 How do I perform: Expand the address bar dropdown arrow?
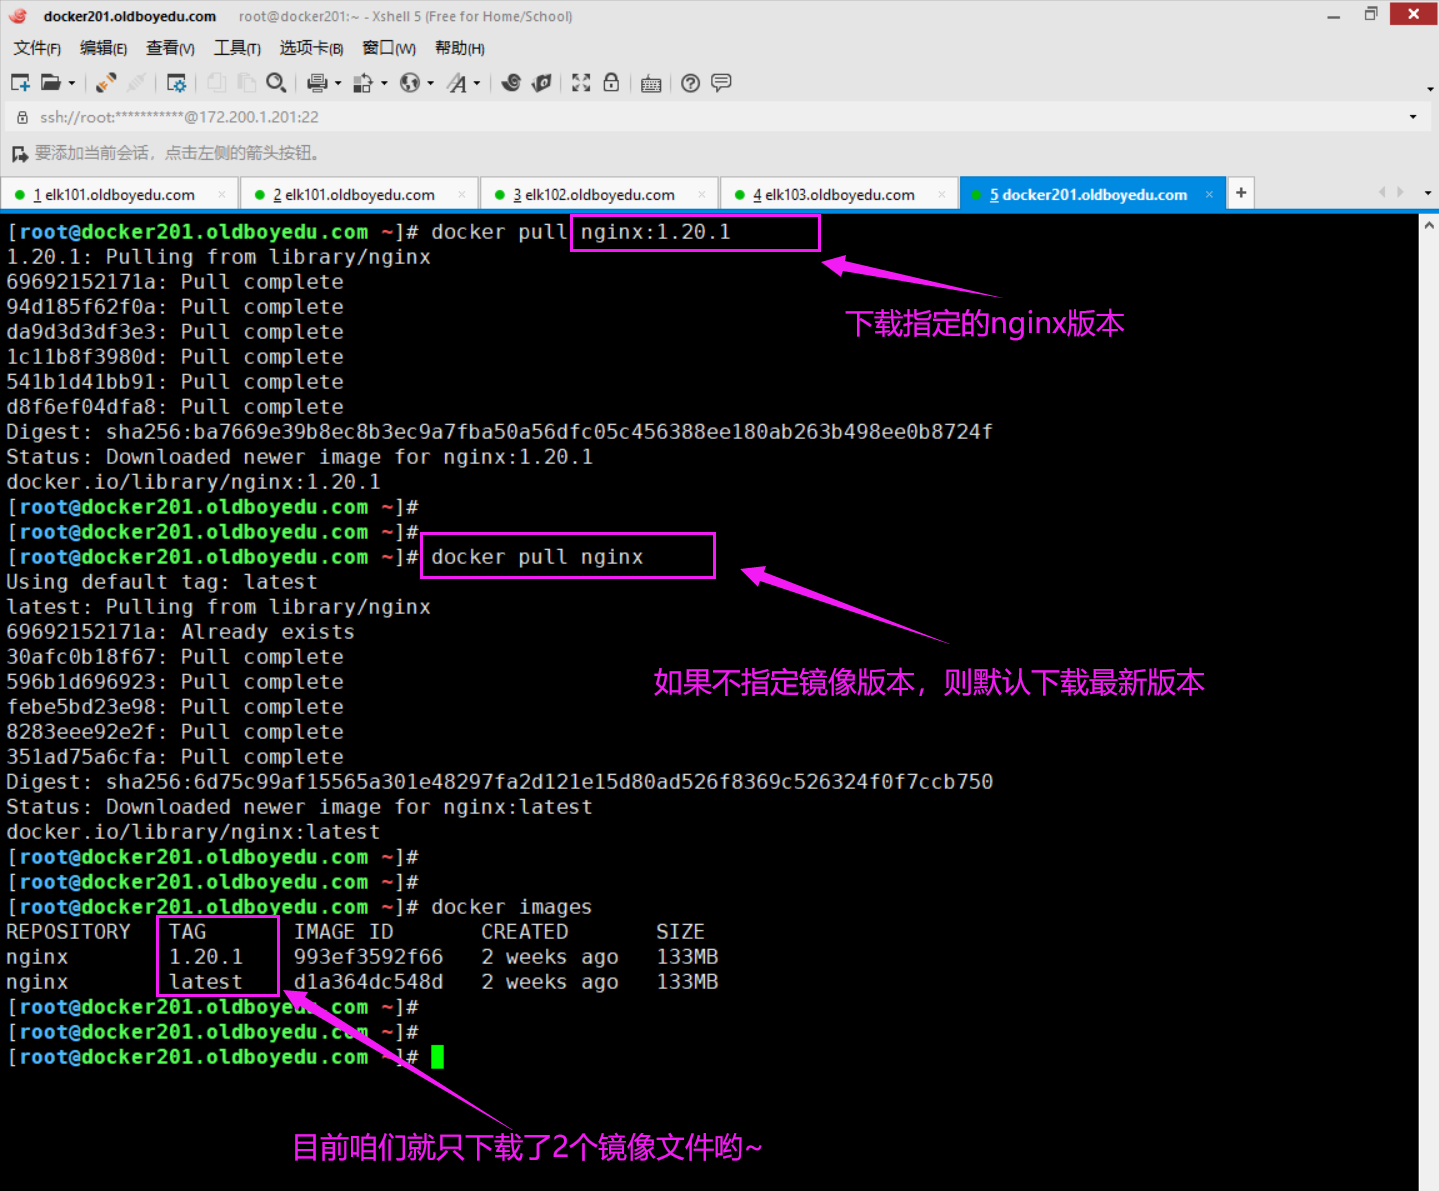pos(1413,117)
